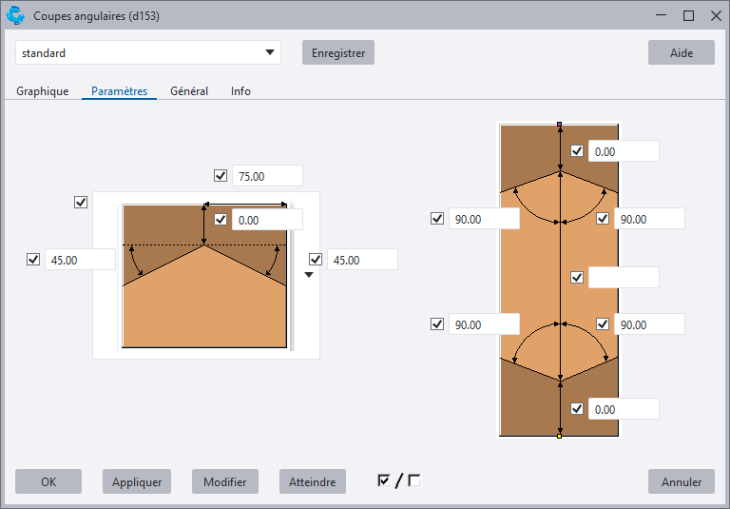Select the Info tab
The width and height of the screenshot is (730, 509).
241,91
